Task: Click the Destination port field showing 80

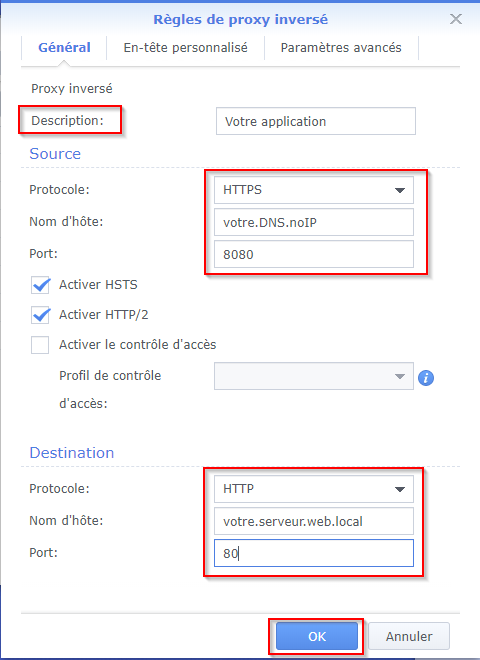Action: coord(314,553)
